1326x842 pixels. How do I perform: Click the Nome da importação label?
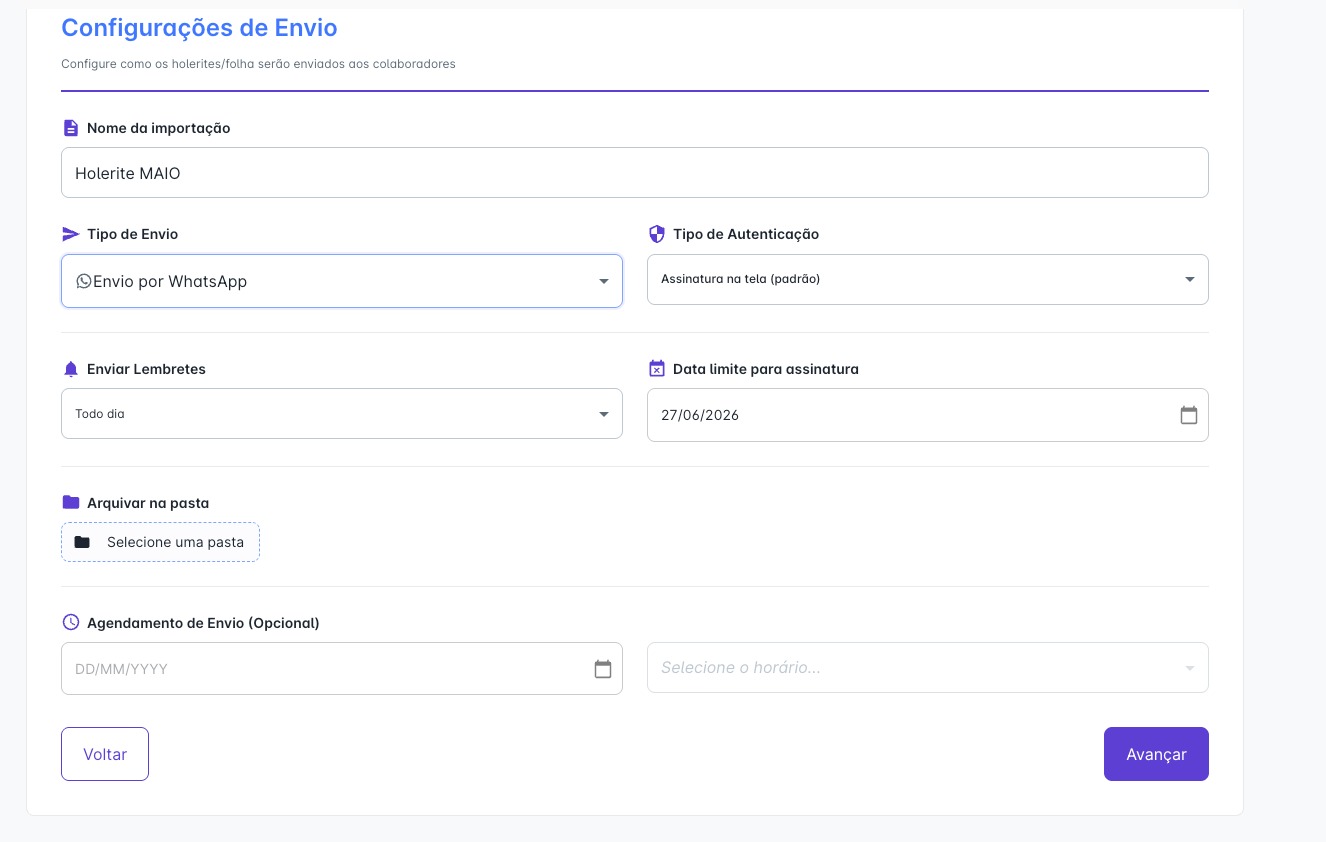click(x=159, y=128)
